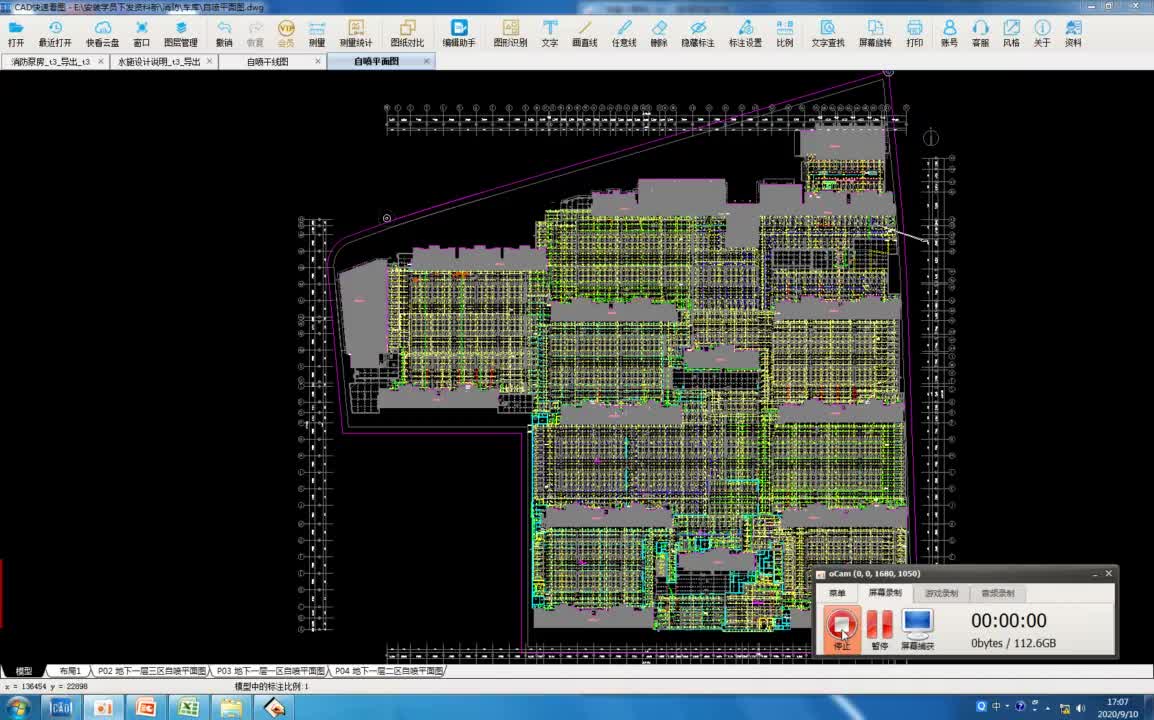The image size is (1154, 720).
Task: Print drawing with 打印 icon
Action: (x=914, y=34)
